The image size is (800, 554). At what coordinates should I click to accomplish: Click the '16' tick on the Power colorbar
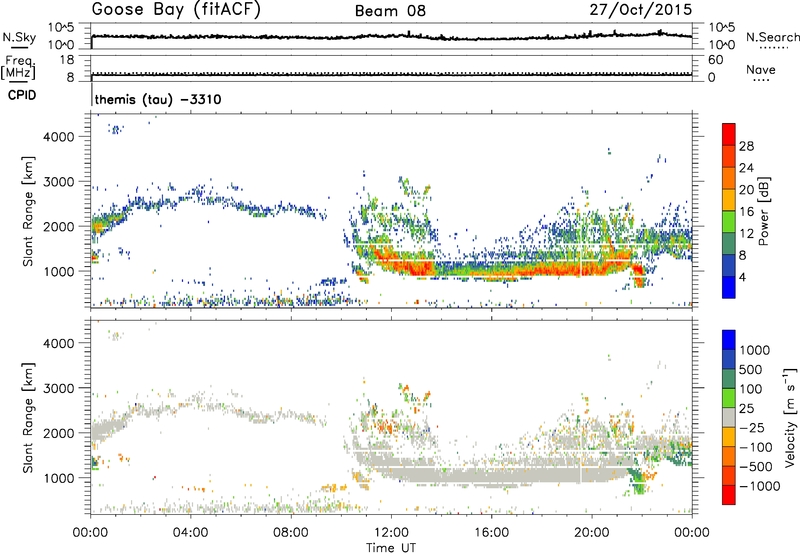pyautogui.click(x=746, y=212)
